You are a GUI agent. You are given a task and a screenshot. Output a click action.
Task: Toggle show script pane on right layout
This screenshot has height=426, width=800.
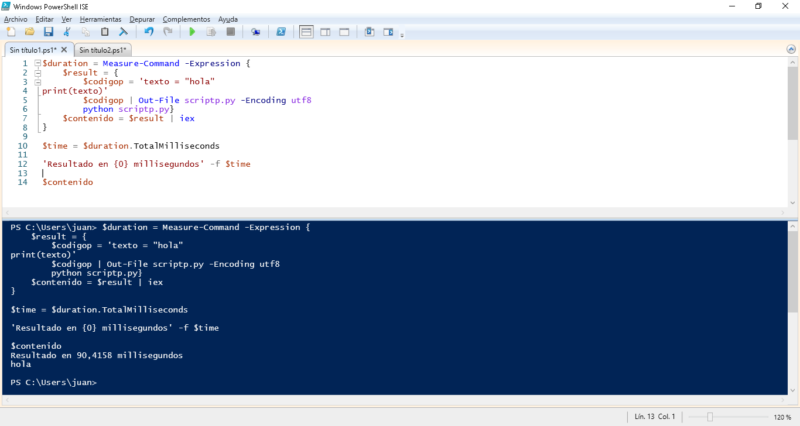coord(324,32)
